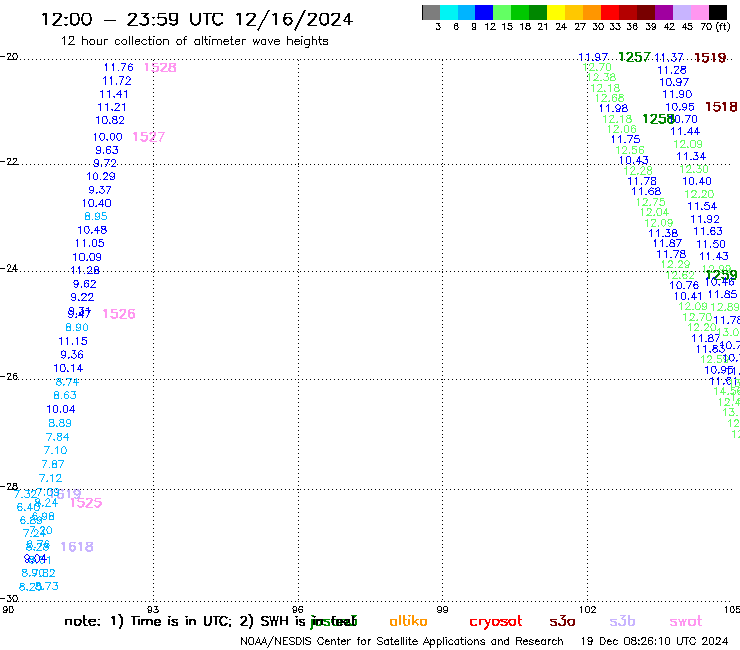This screenshot has height=650, width=740.
Task: Pick the purple 42 ft legend swatch
Action: [664, 13]
